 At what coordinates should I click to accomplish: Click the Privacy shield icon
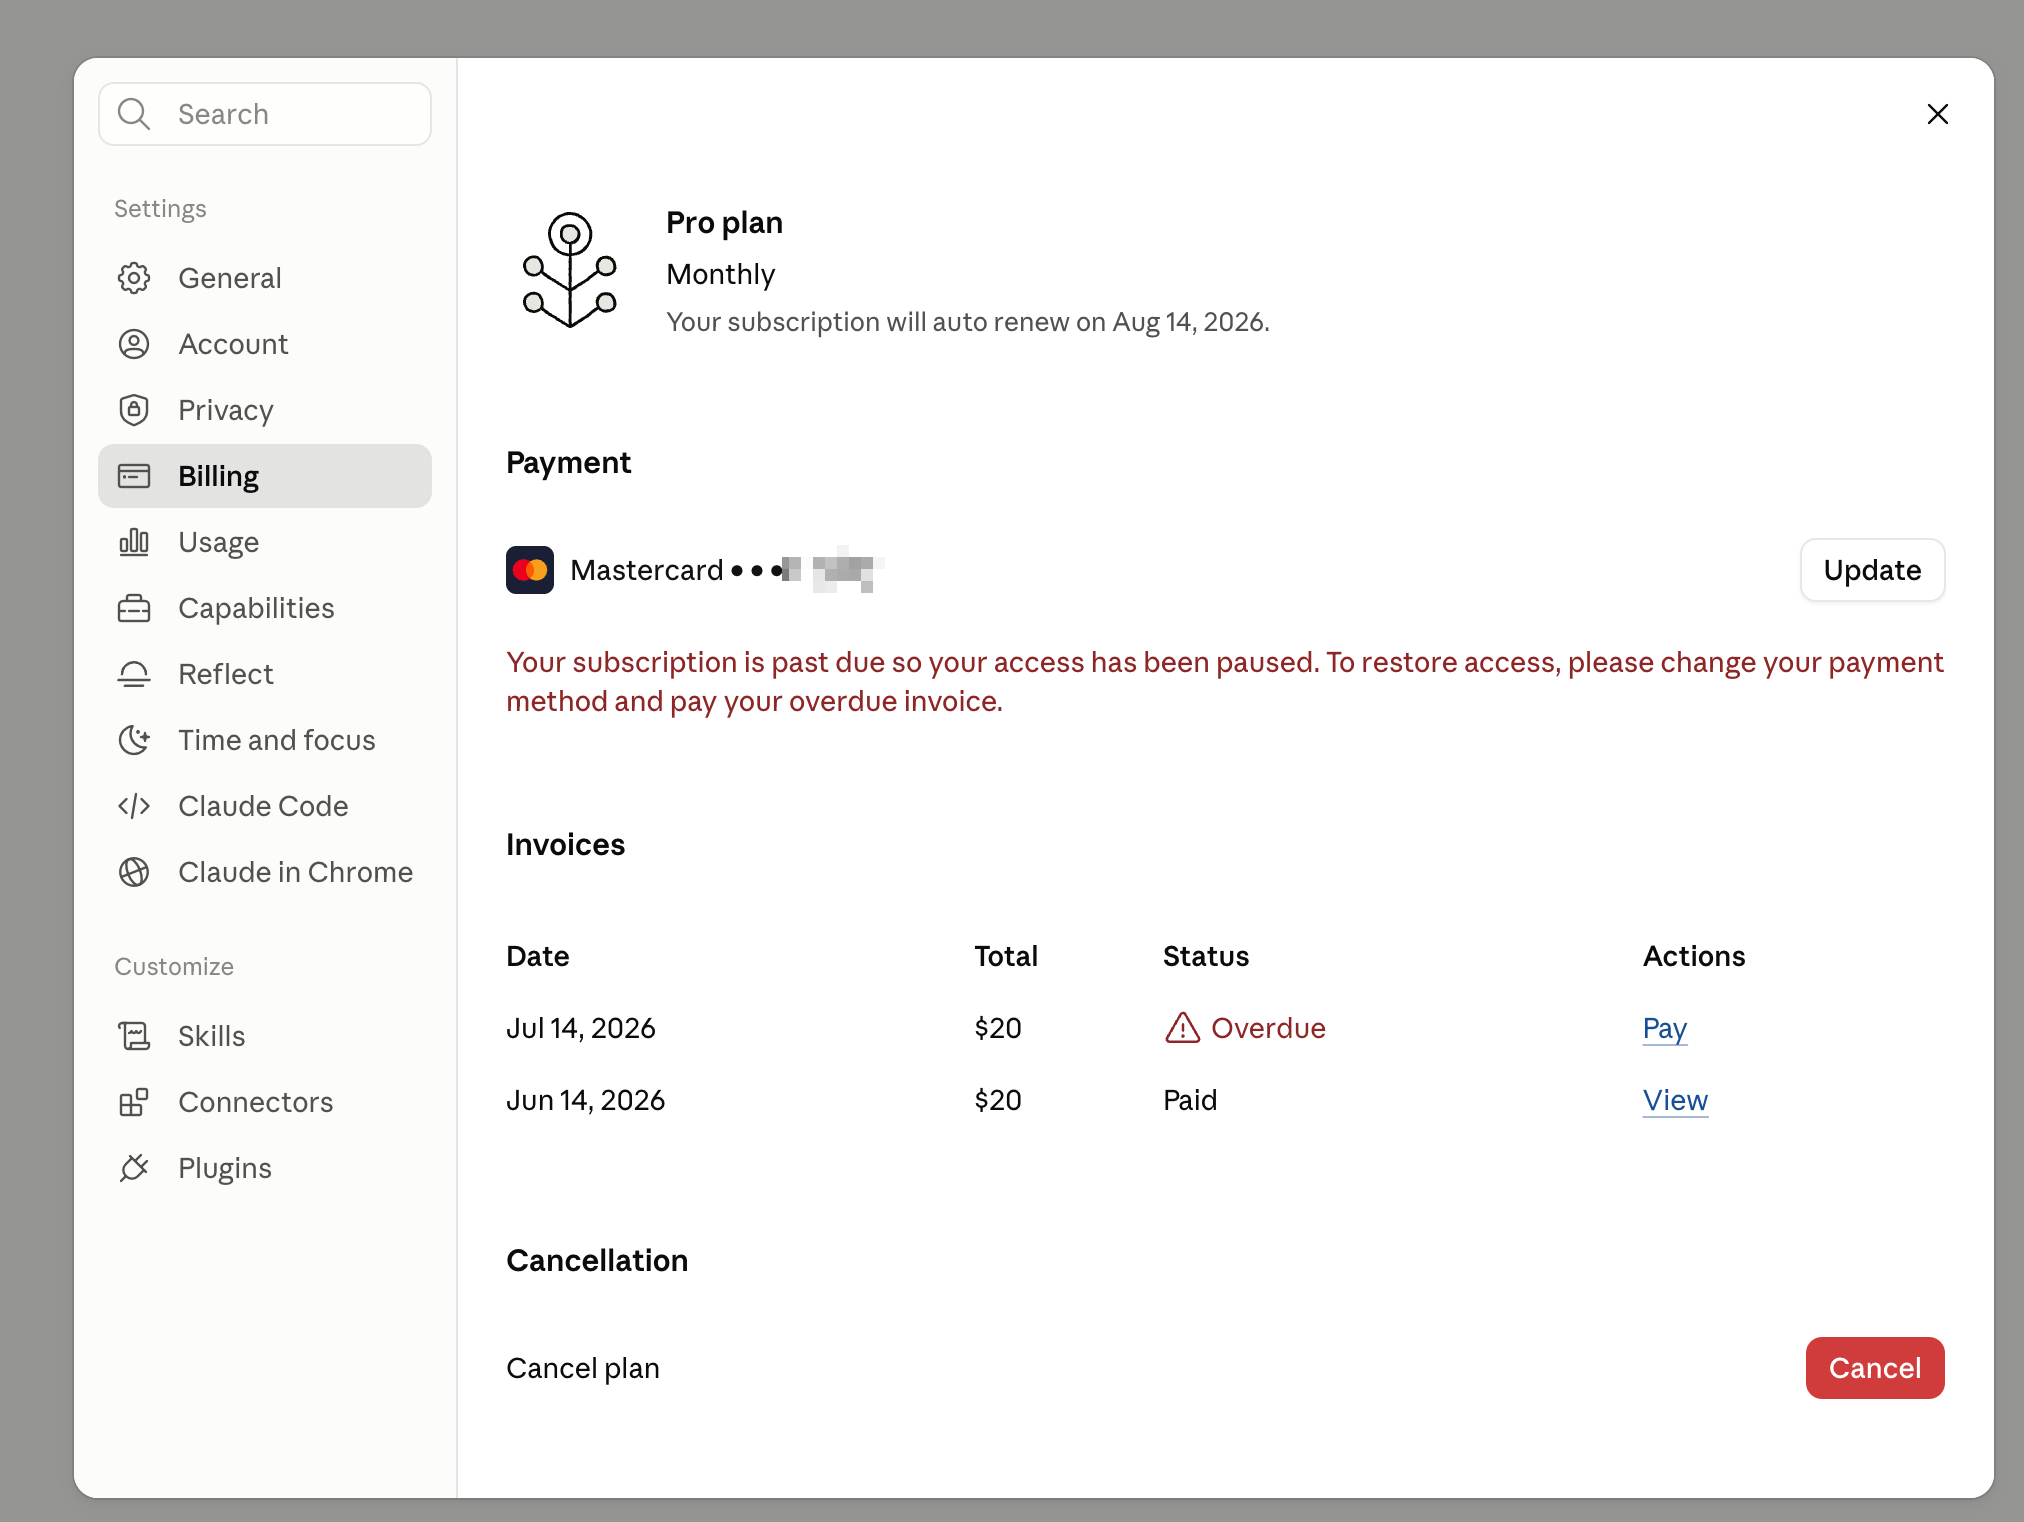tap(134, 410)
